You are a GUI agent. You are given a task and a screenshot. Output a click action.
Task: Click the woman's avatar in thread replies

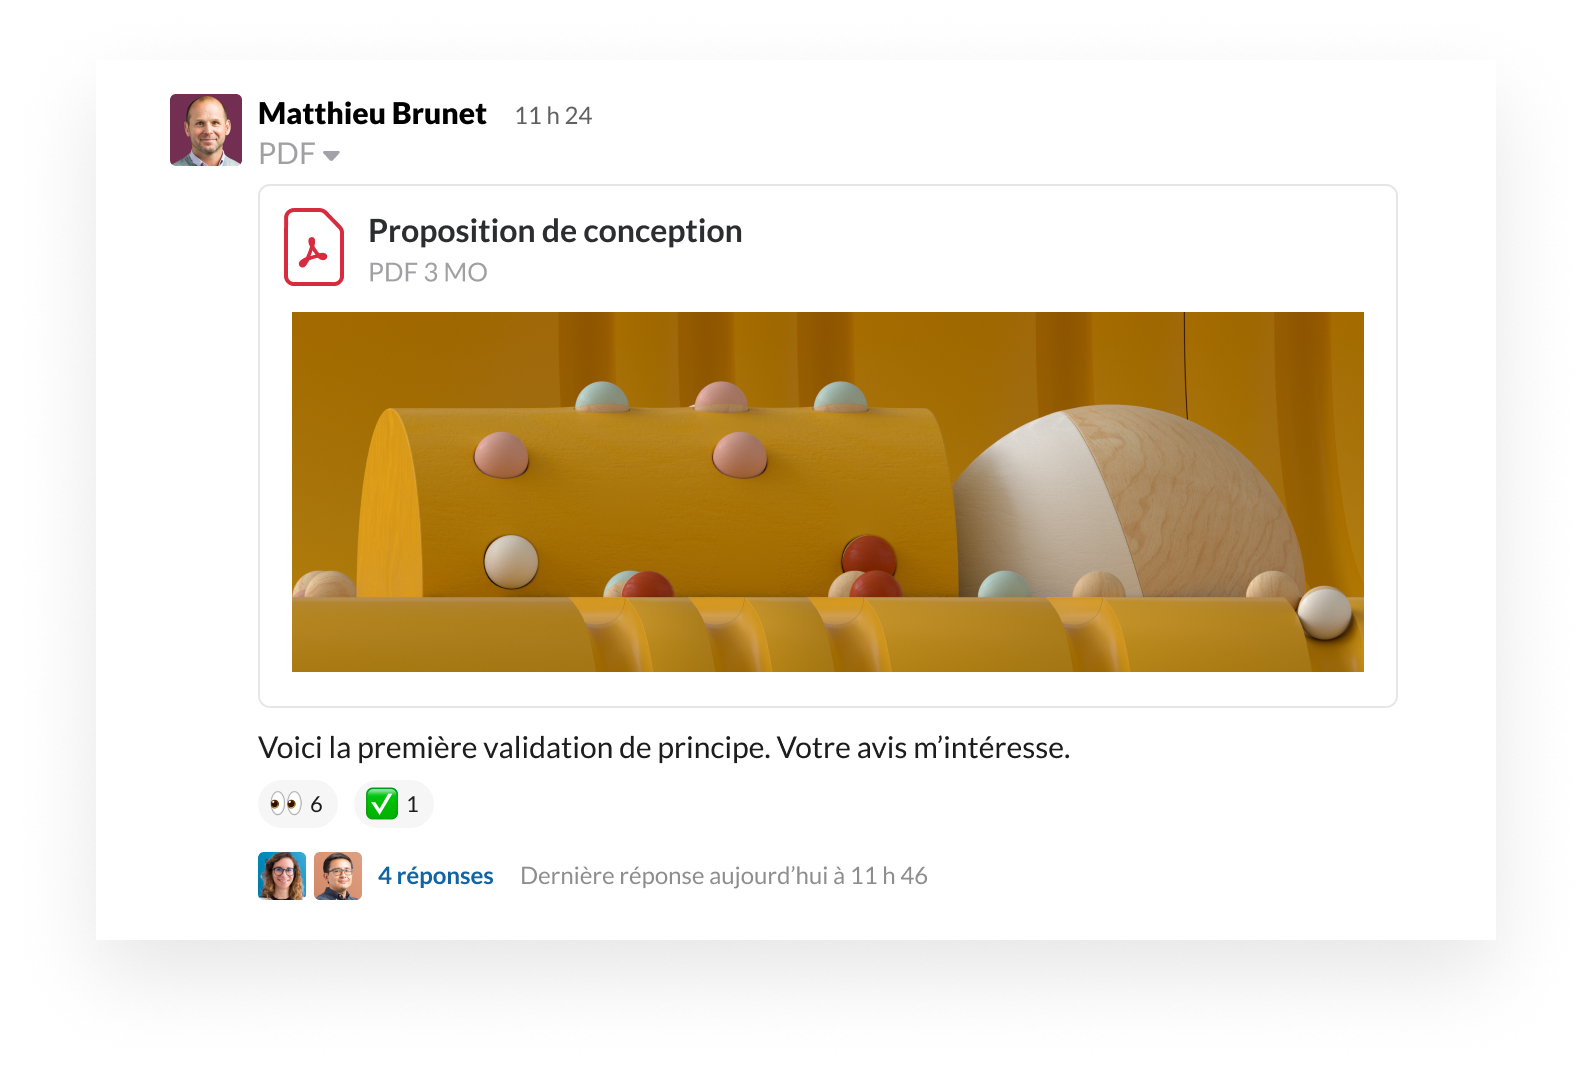coord(282,876)
